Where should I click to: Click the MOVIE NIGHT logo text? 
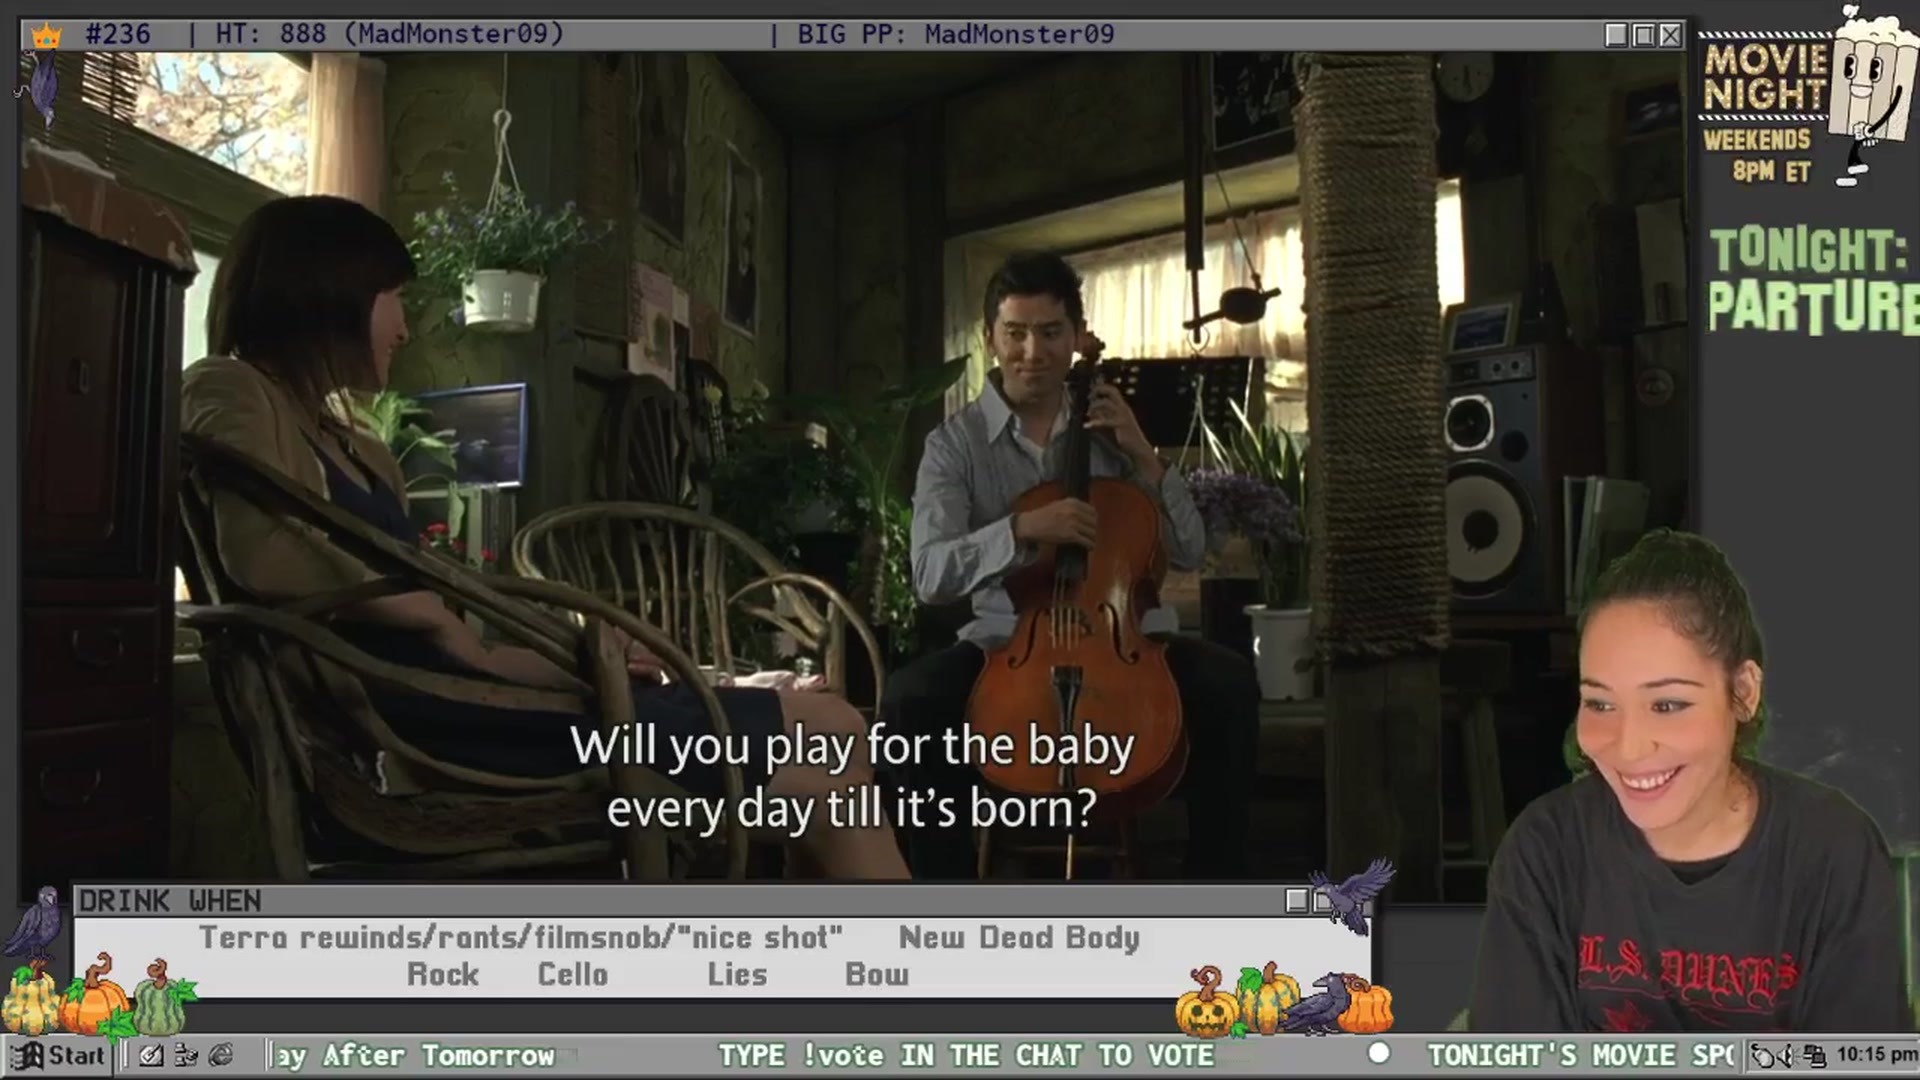[x=1765, y=76]
